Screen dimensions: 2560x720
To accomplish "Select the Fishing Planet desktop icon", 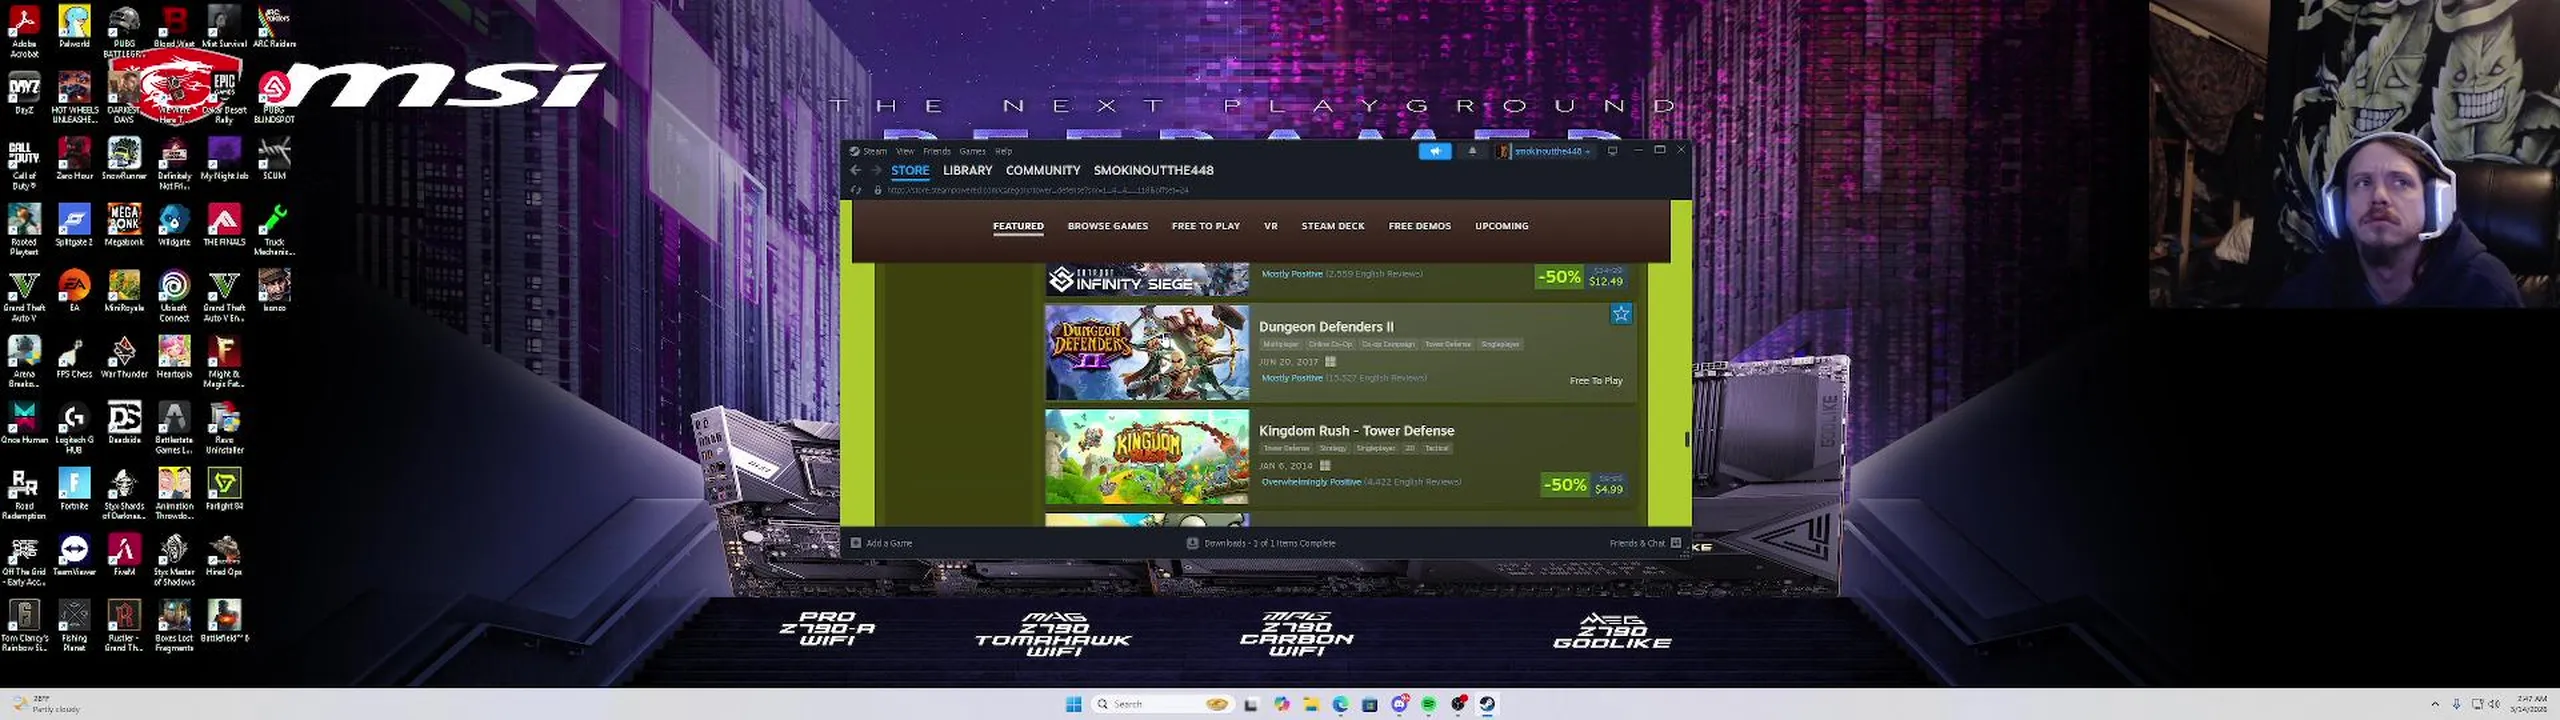I will tap(74, 626).
